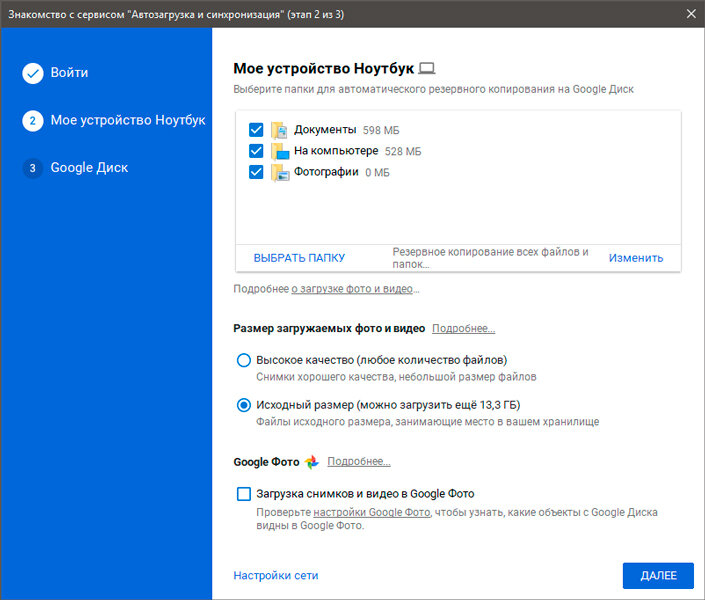Click the Файлы исходного размера description
This screenshot has height=600, width=705.
click(x=428, y=422)
